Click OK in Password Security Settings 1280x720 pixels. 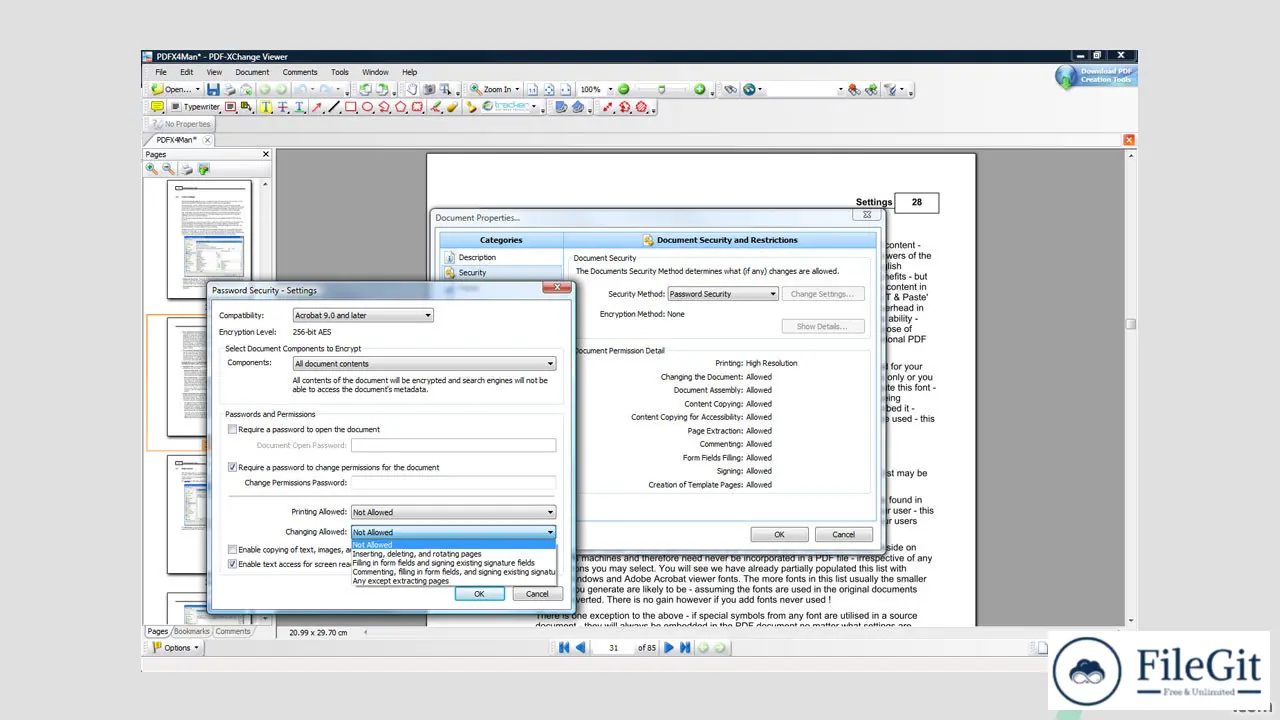coord(479,594)
